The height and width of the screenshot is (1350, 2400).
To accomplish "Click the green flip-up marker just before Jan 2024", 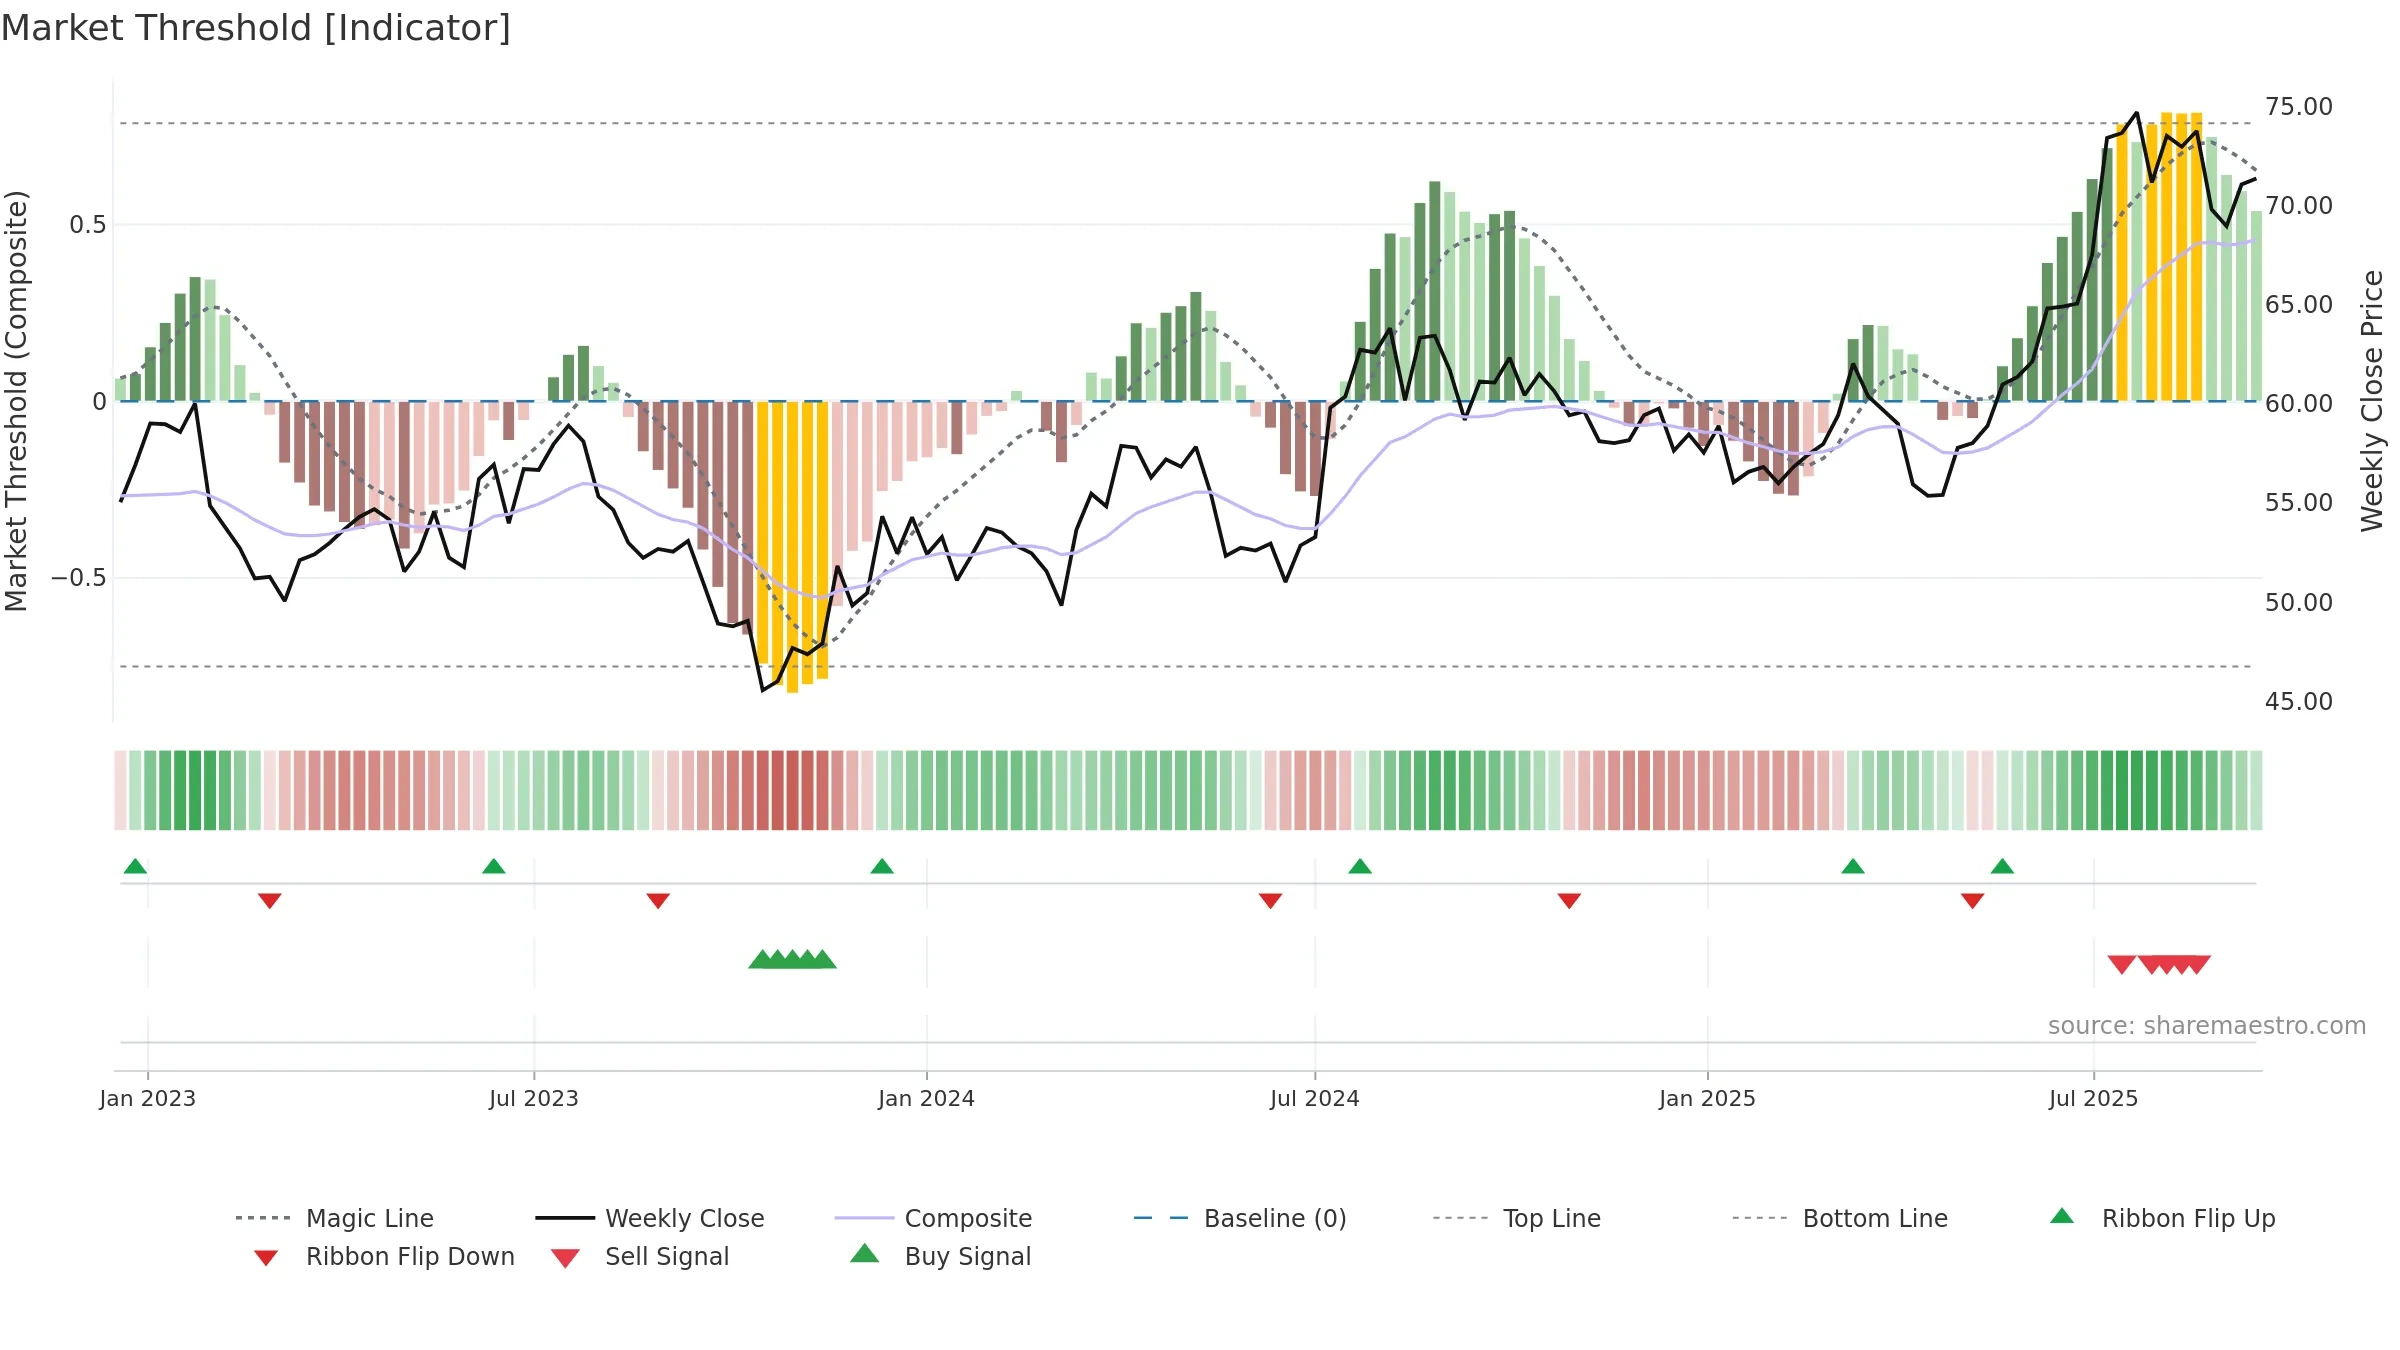I will coord(881,866).
